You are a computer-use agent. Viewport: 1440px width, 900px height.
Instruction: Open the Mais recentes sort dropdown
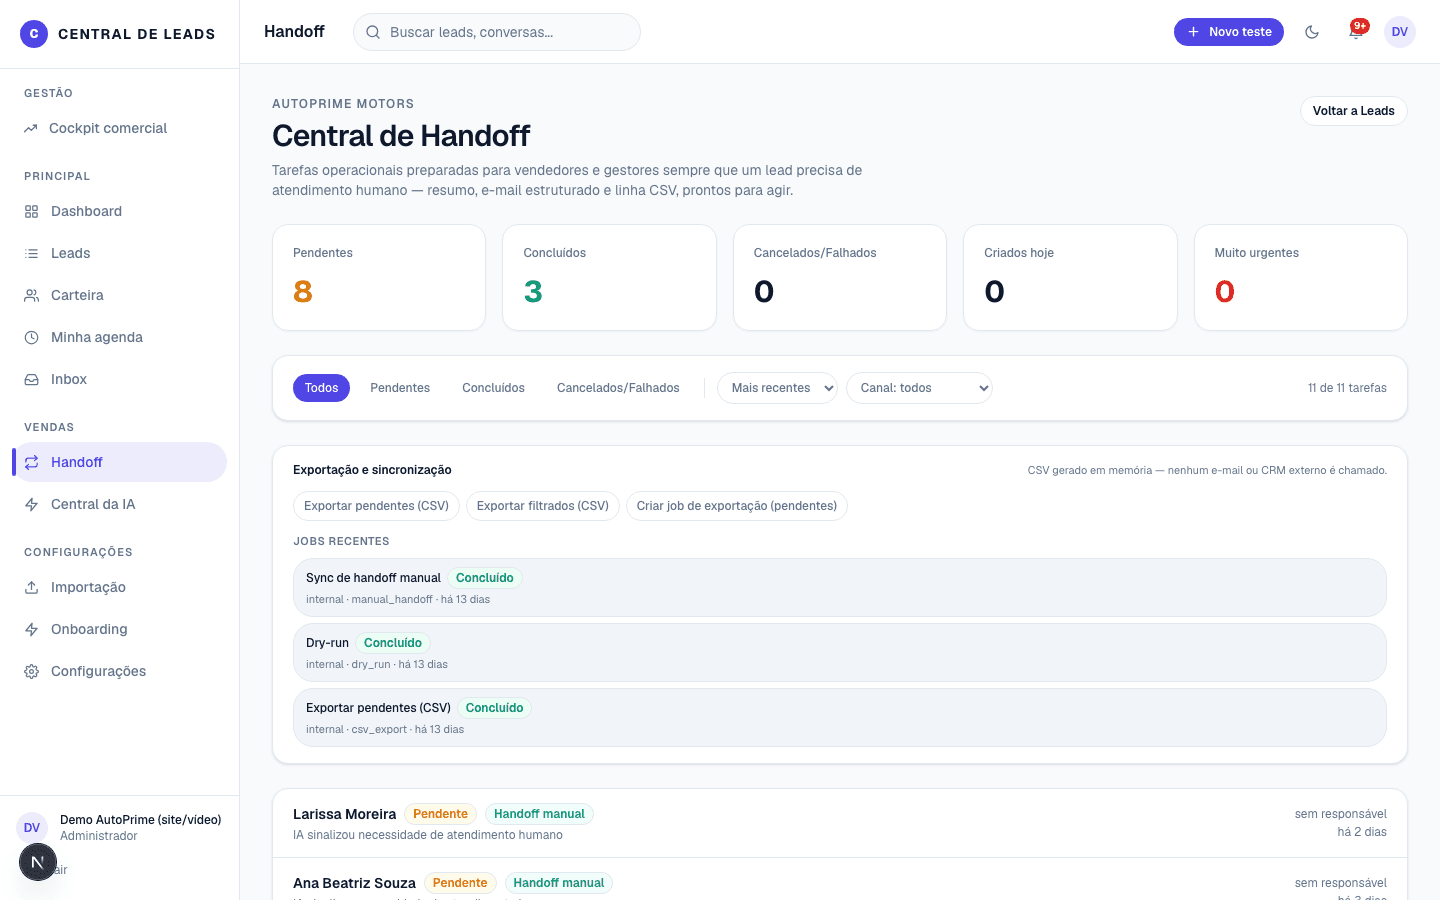[x=777, y=388]
